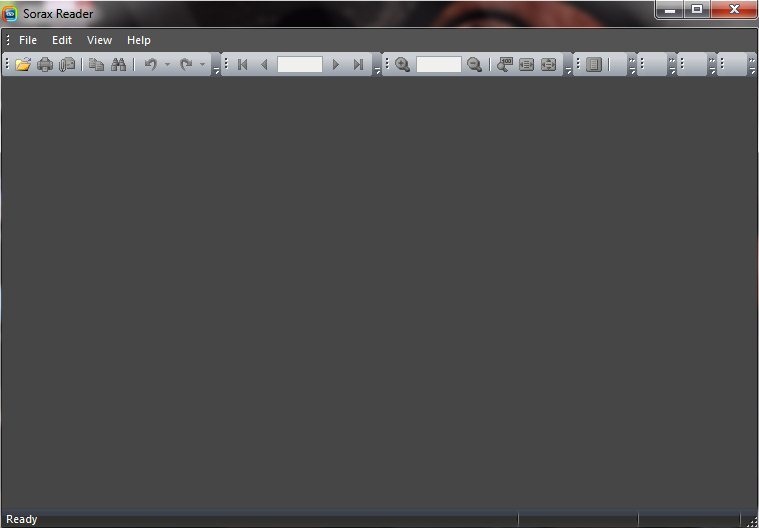The width and height of the screenshot is (759, 528).
Task: Go to next page arrow
Action: (x=335, y=64)
